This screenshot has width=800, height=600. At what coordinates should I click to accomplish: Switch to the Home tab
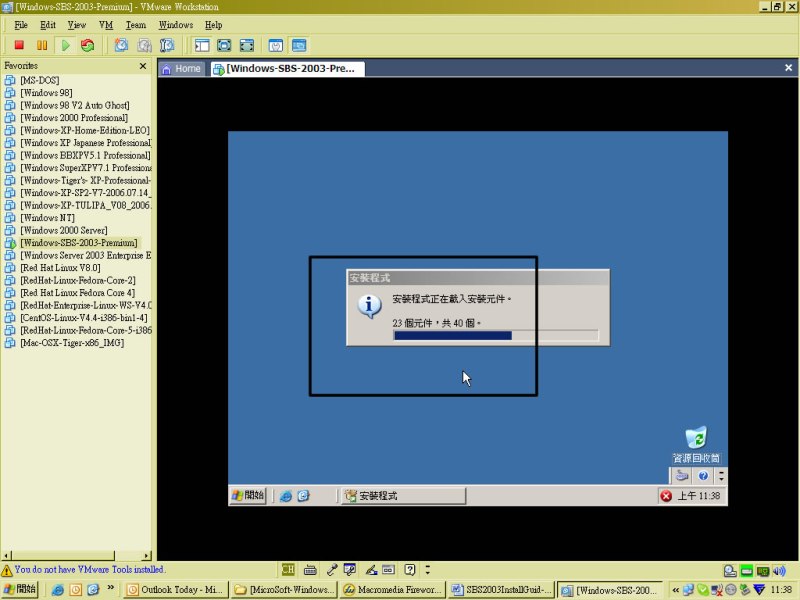tap(182, 69)
